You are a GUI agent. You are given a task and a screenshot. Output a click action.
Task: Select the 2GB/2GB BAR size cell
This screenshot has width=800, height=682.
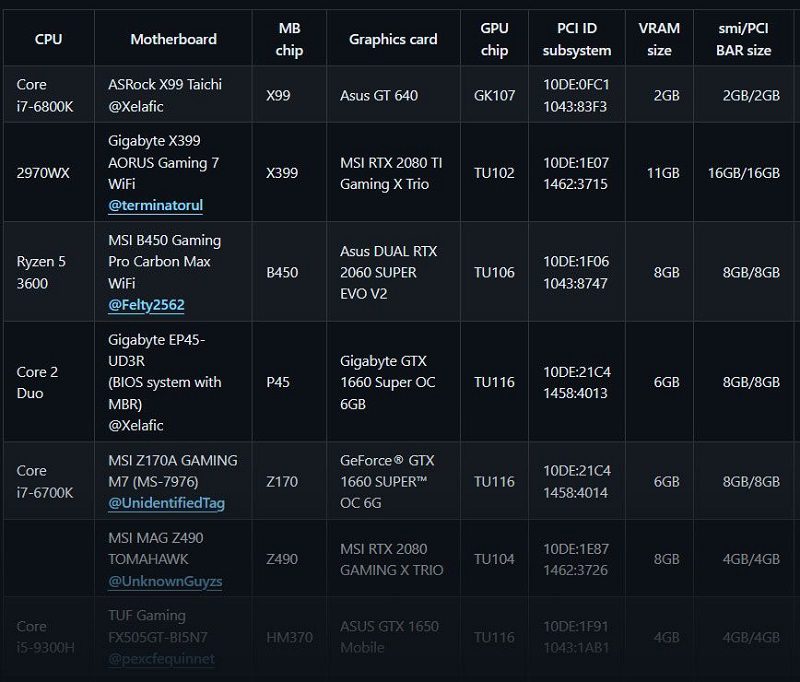(x=743, y=95)
